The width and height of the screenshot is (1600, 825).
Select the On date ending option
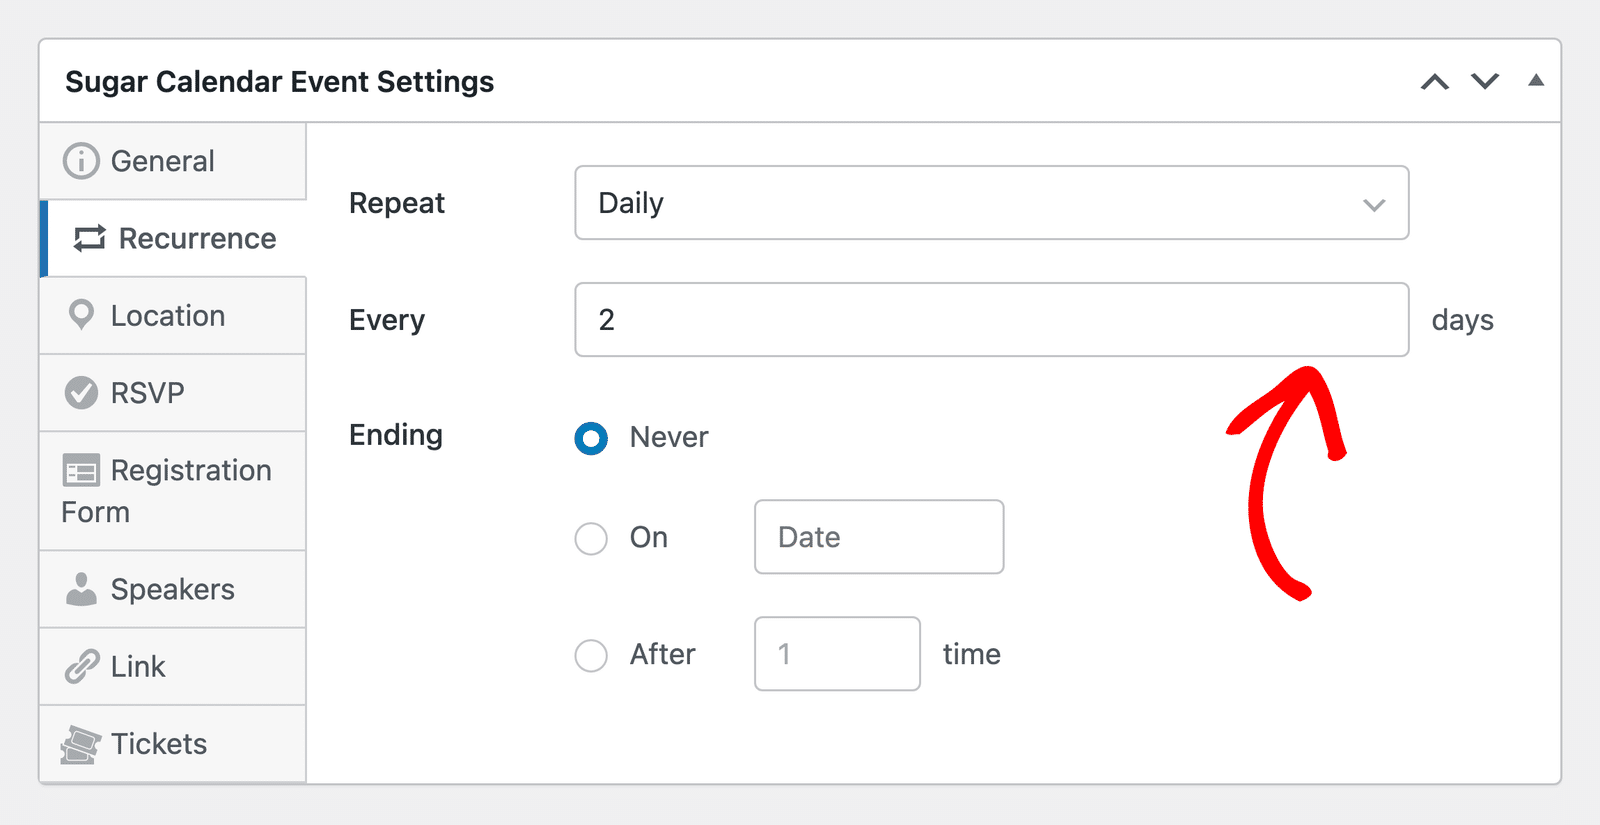click(x=591, y=538)
